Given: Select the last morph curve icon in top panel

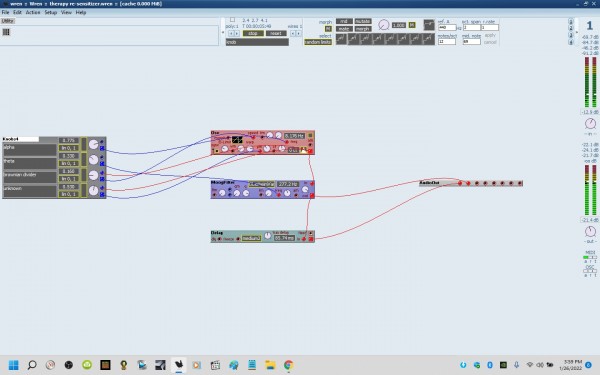Looking at the screenshot, I should point(429,39).
